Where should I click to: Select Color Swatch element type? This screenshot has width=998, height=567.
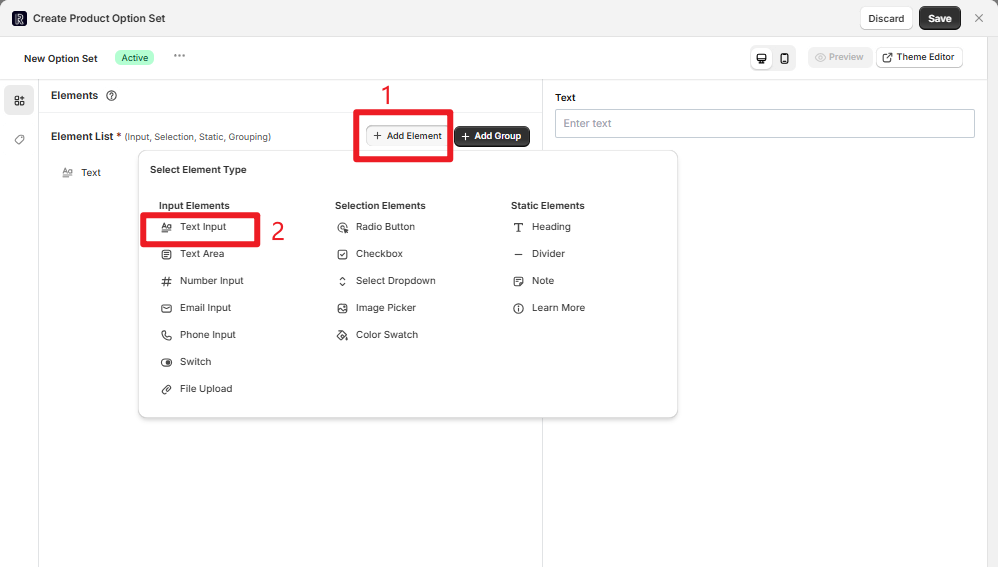[x=386, y=335]
